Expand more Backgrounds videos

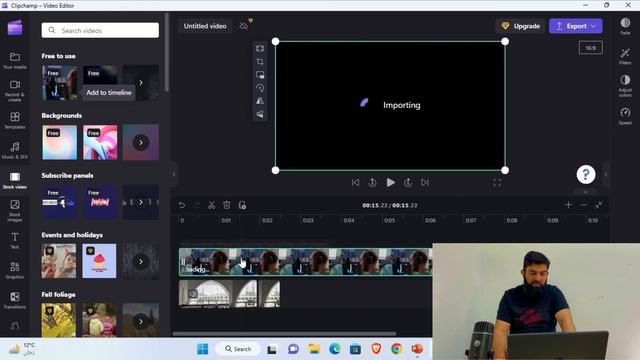pos(141,142)
